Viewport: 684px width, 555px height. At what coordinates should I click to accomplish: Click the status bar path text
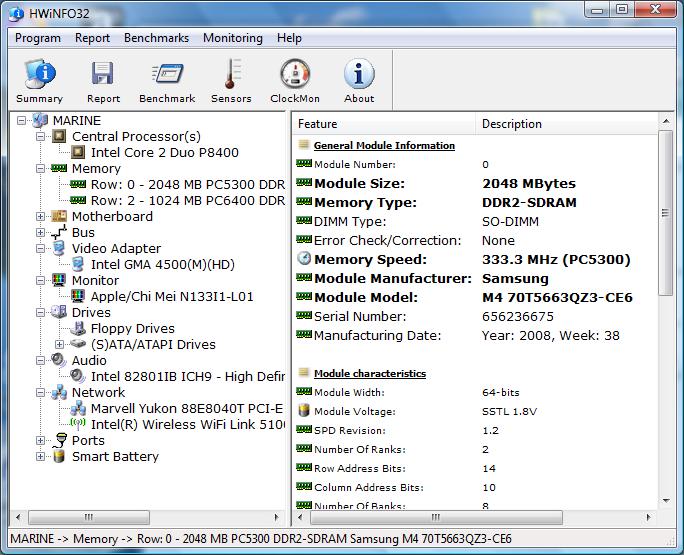click(261, 539)
